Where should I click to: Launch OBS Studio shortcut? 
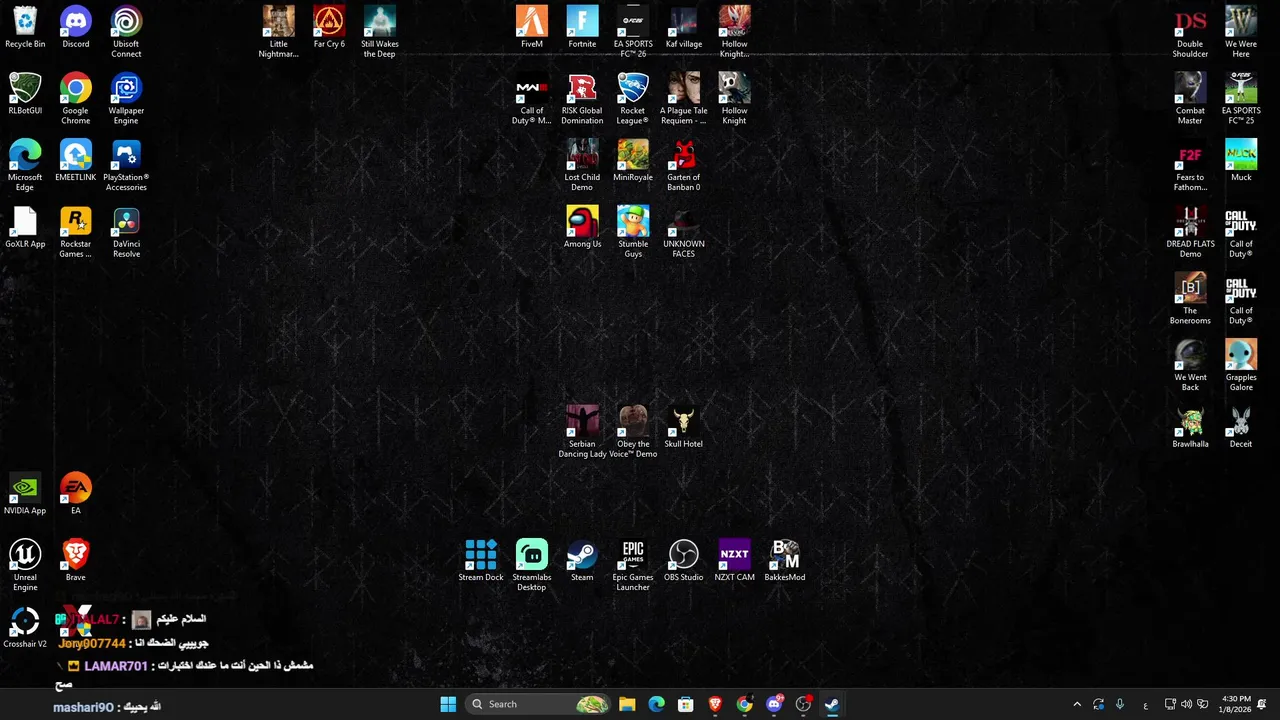pyautogui.click(x=684, y=560)
